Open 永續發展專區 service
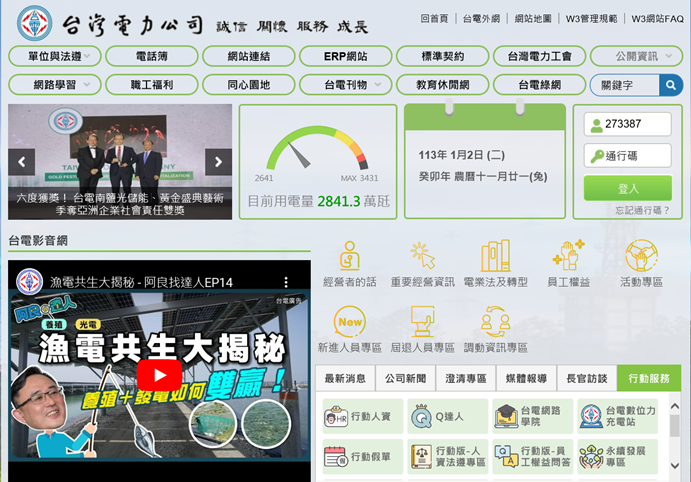The image size is (691, 482). (618, 456)
